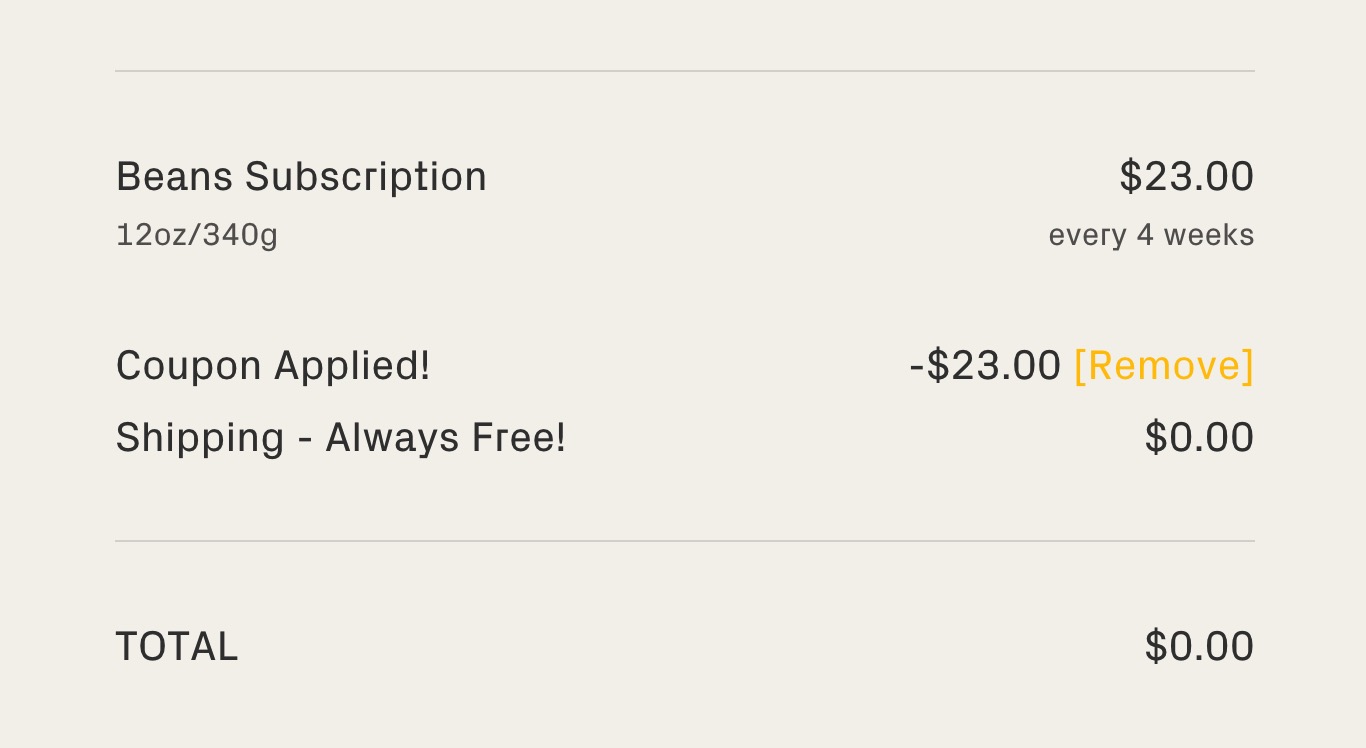This screenshot has width=1366, height=748.
Task: Click the word Shipping in shipping row
Action: tap(200, 438)
